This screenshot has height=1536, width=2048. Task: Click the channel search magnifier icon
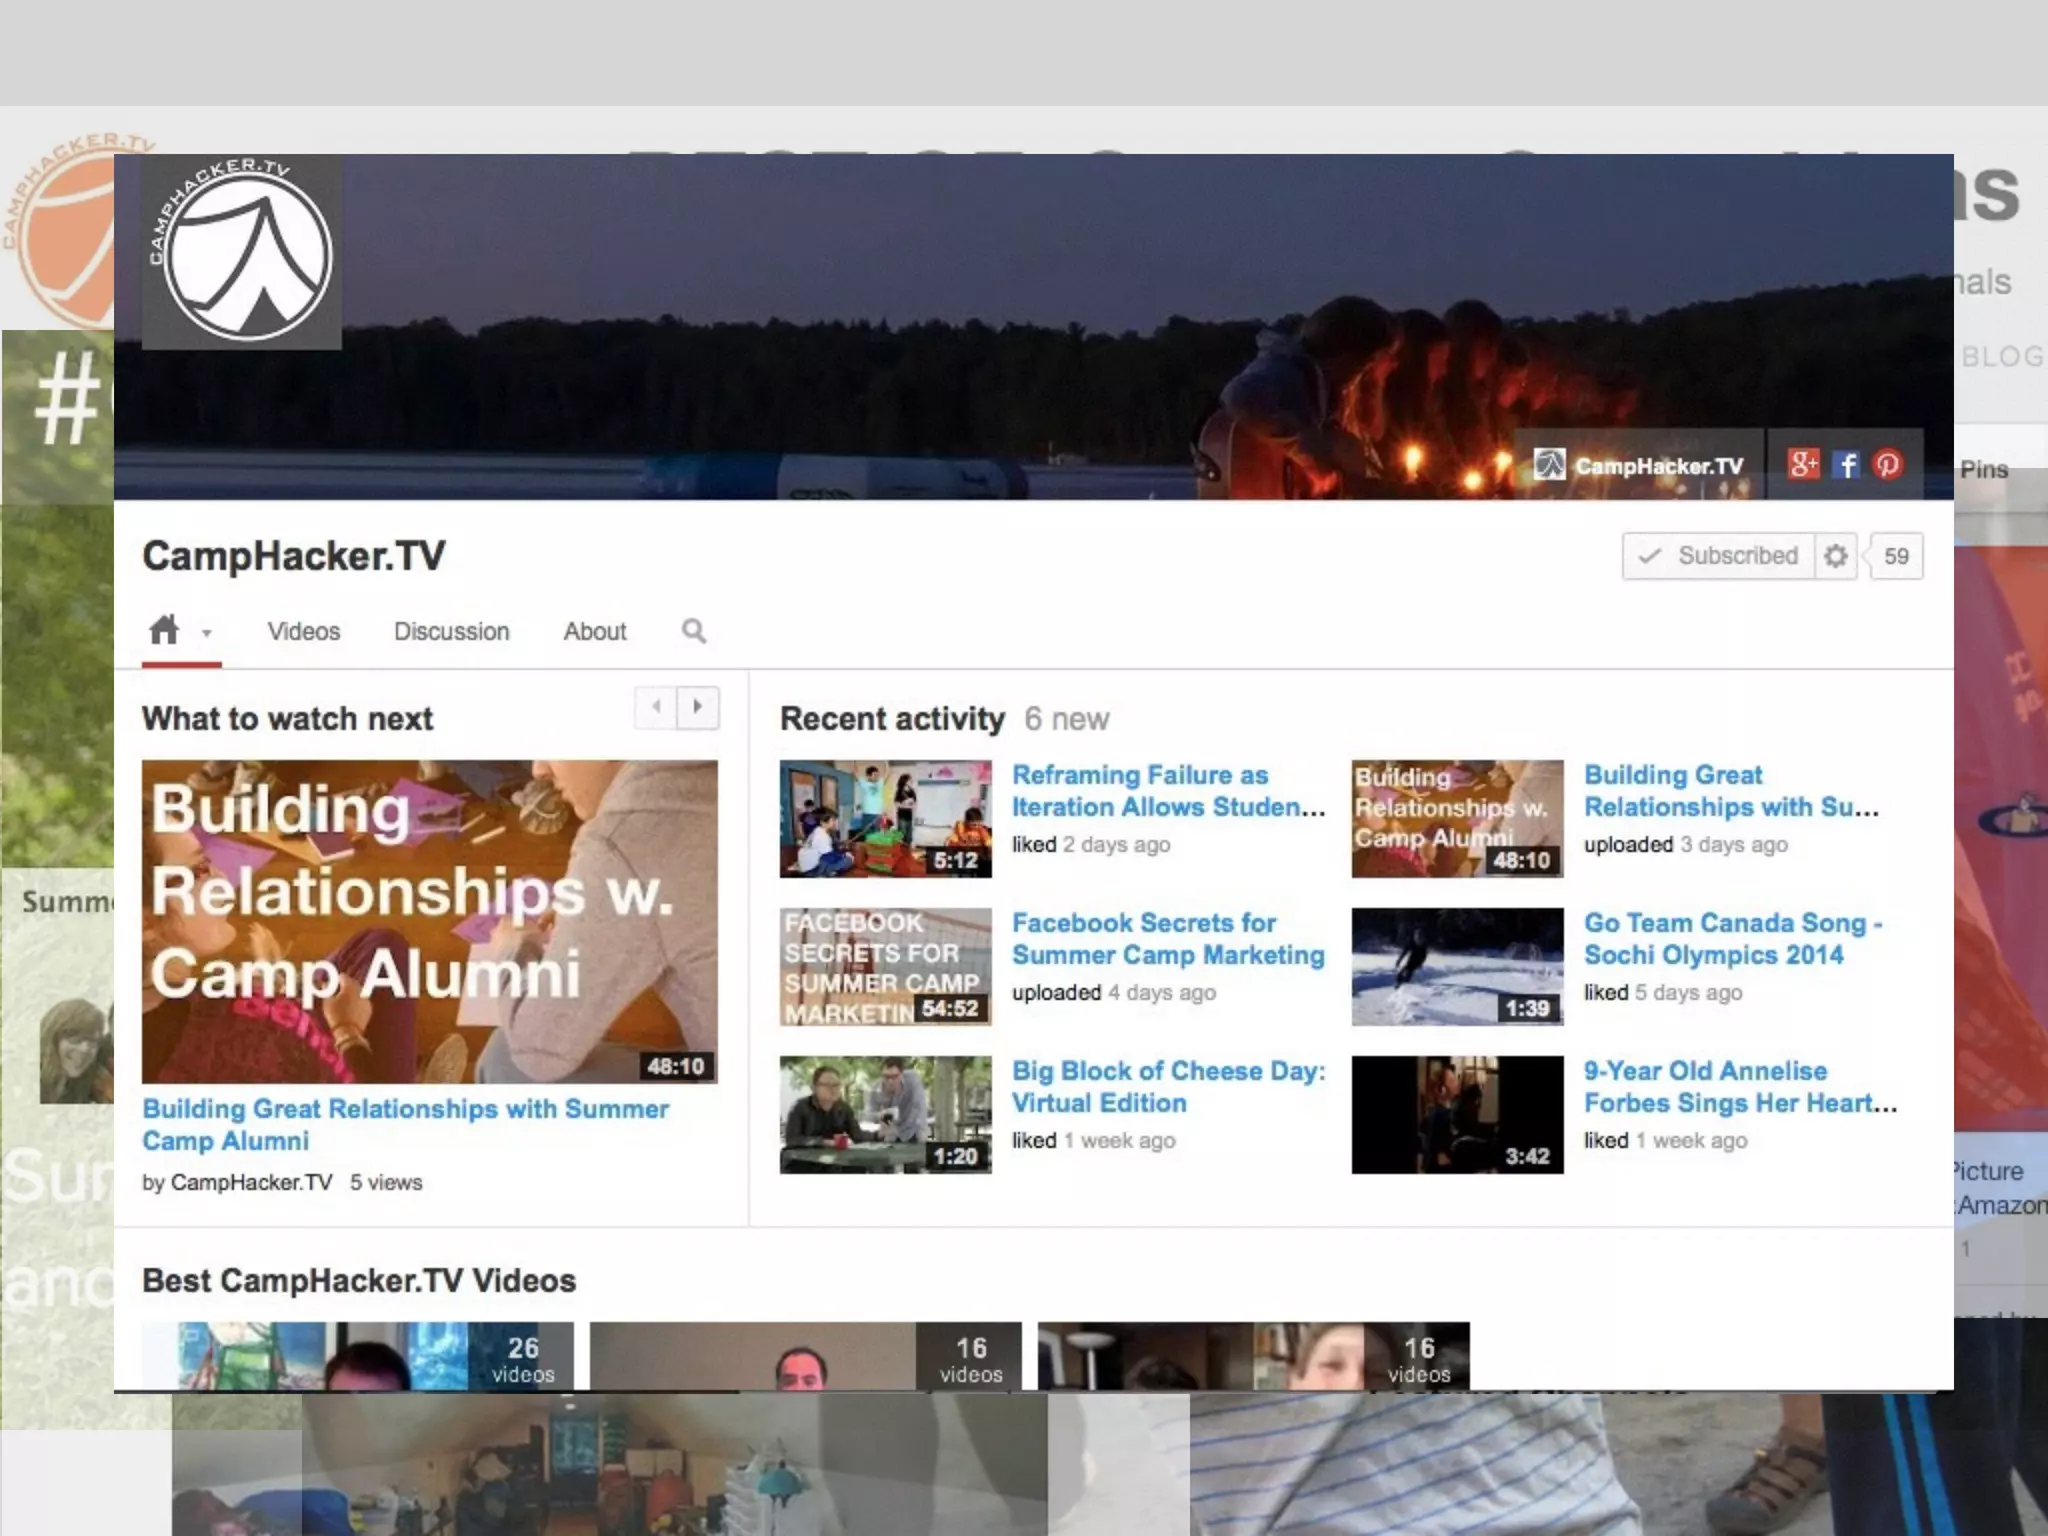coord(694,631)
